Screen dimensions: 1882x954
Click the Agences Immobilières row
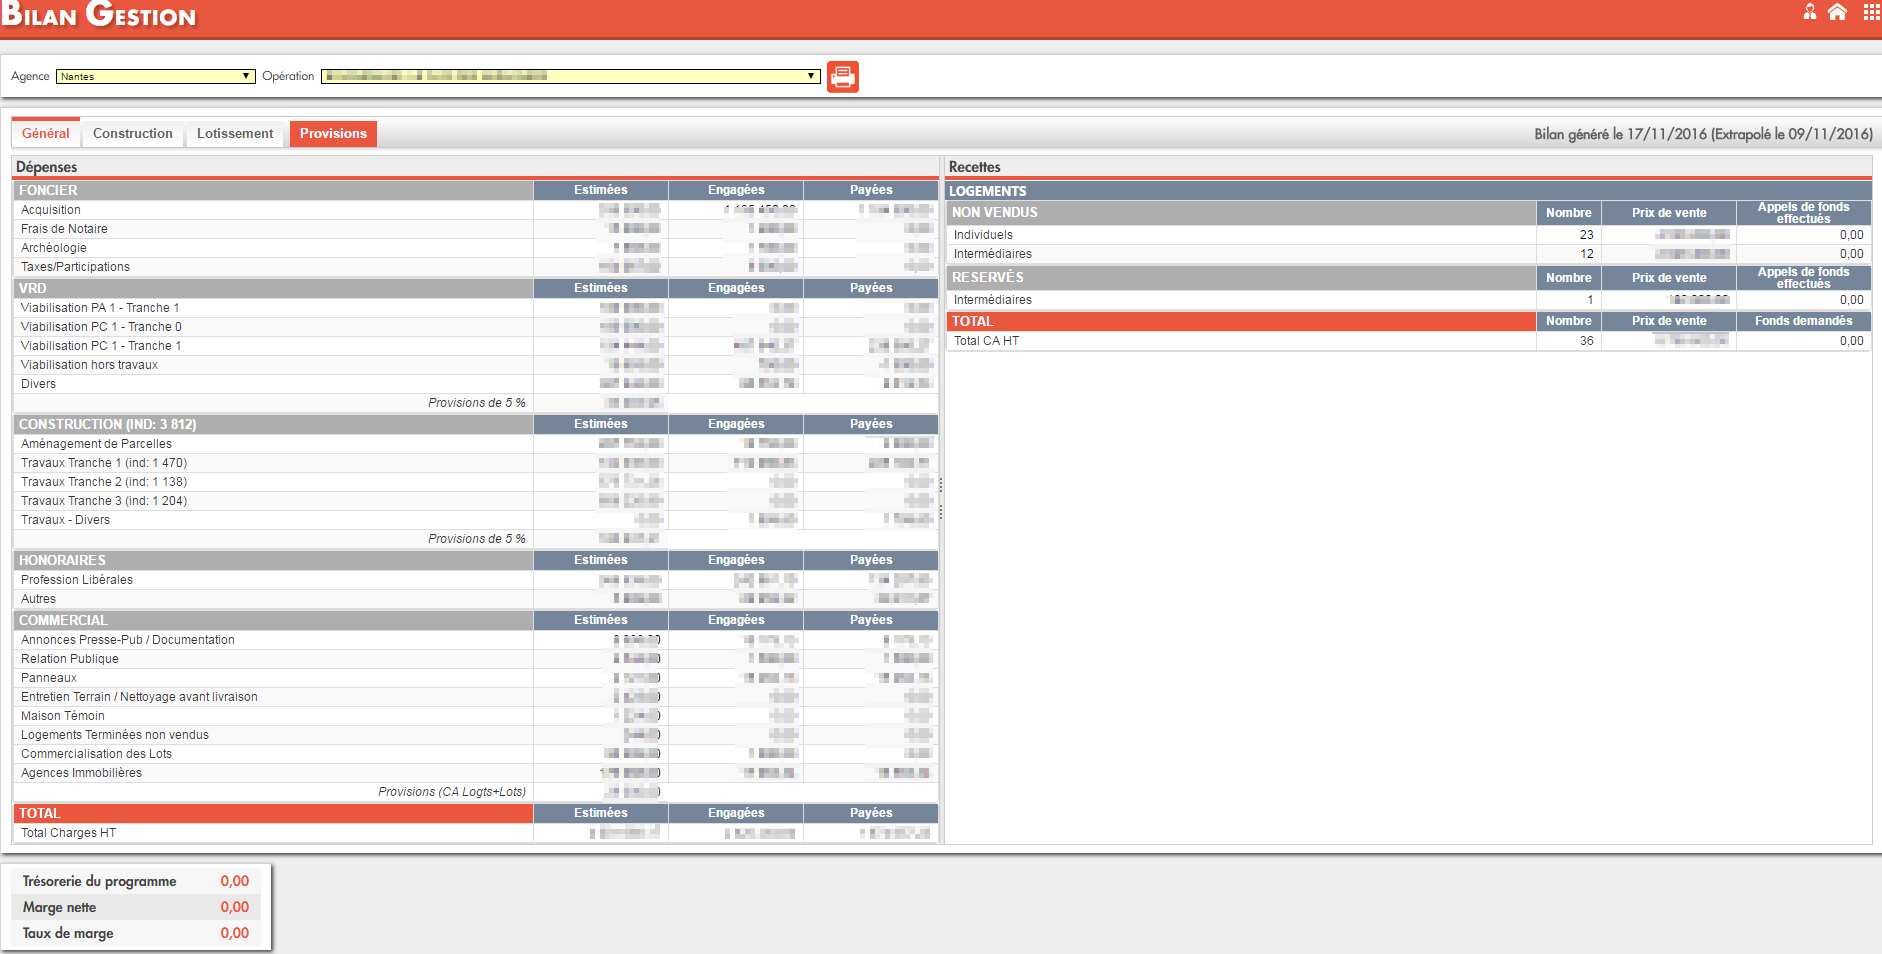point(81,773)
